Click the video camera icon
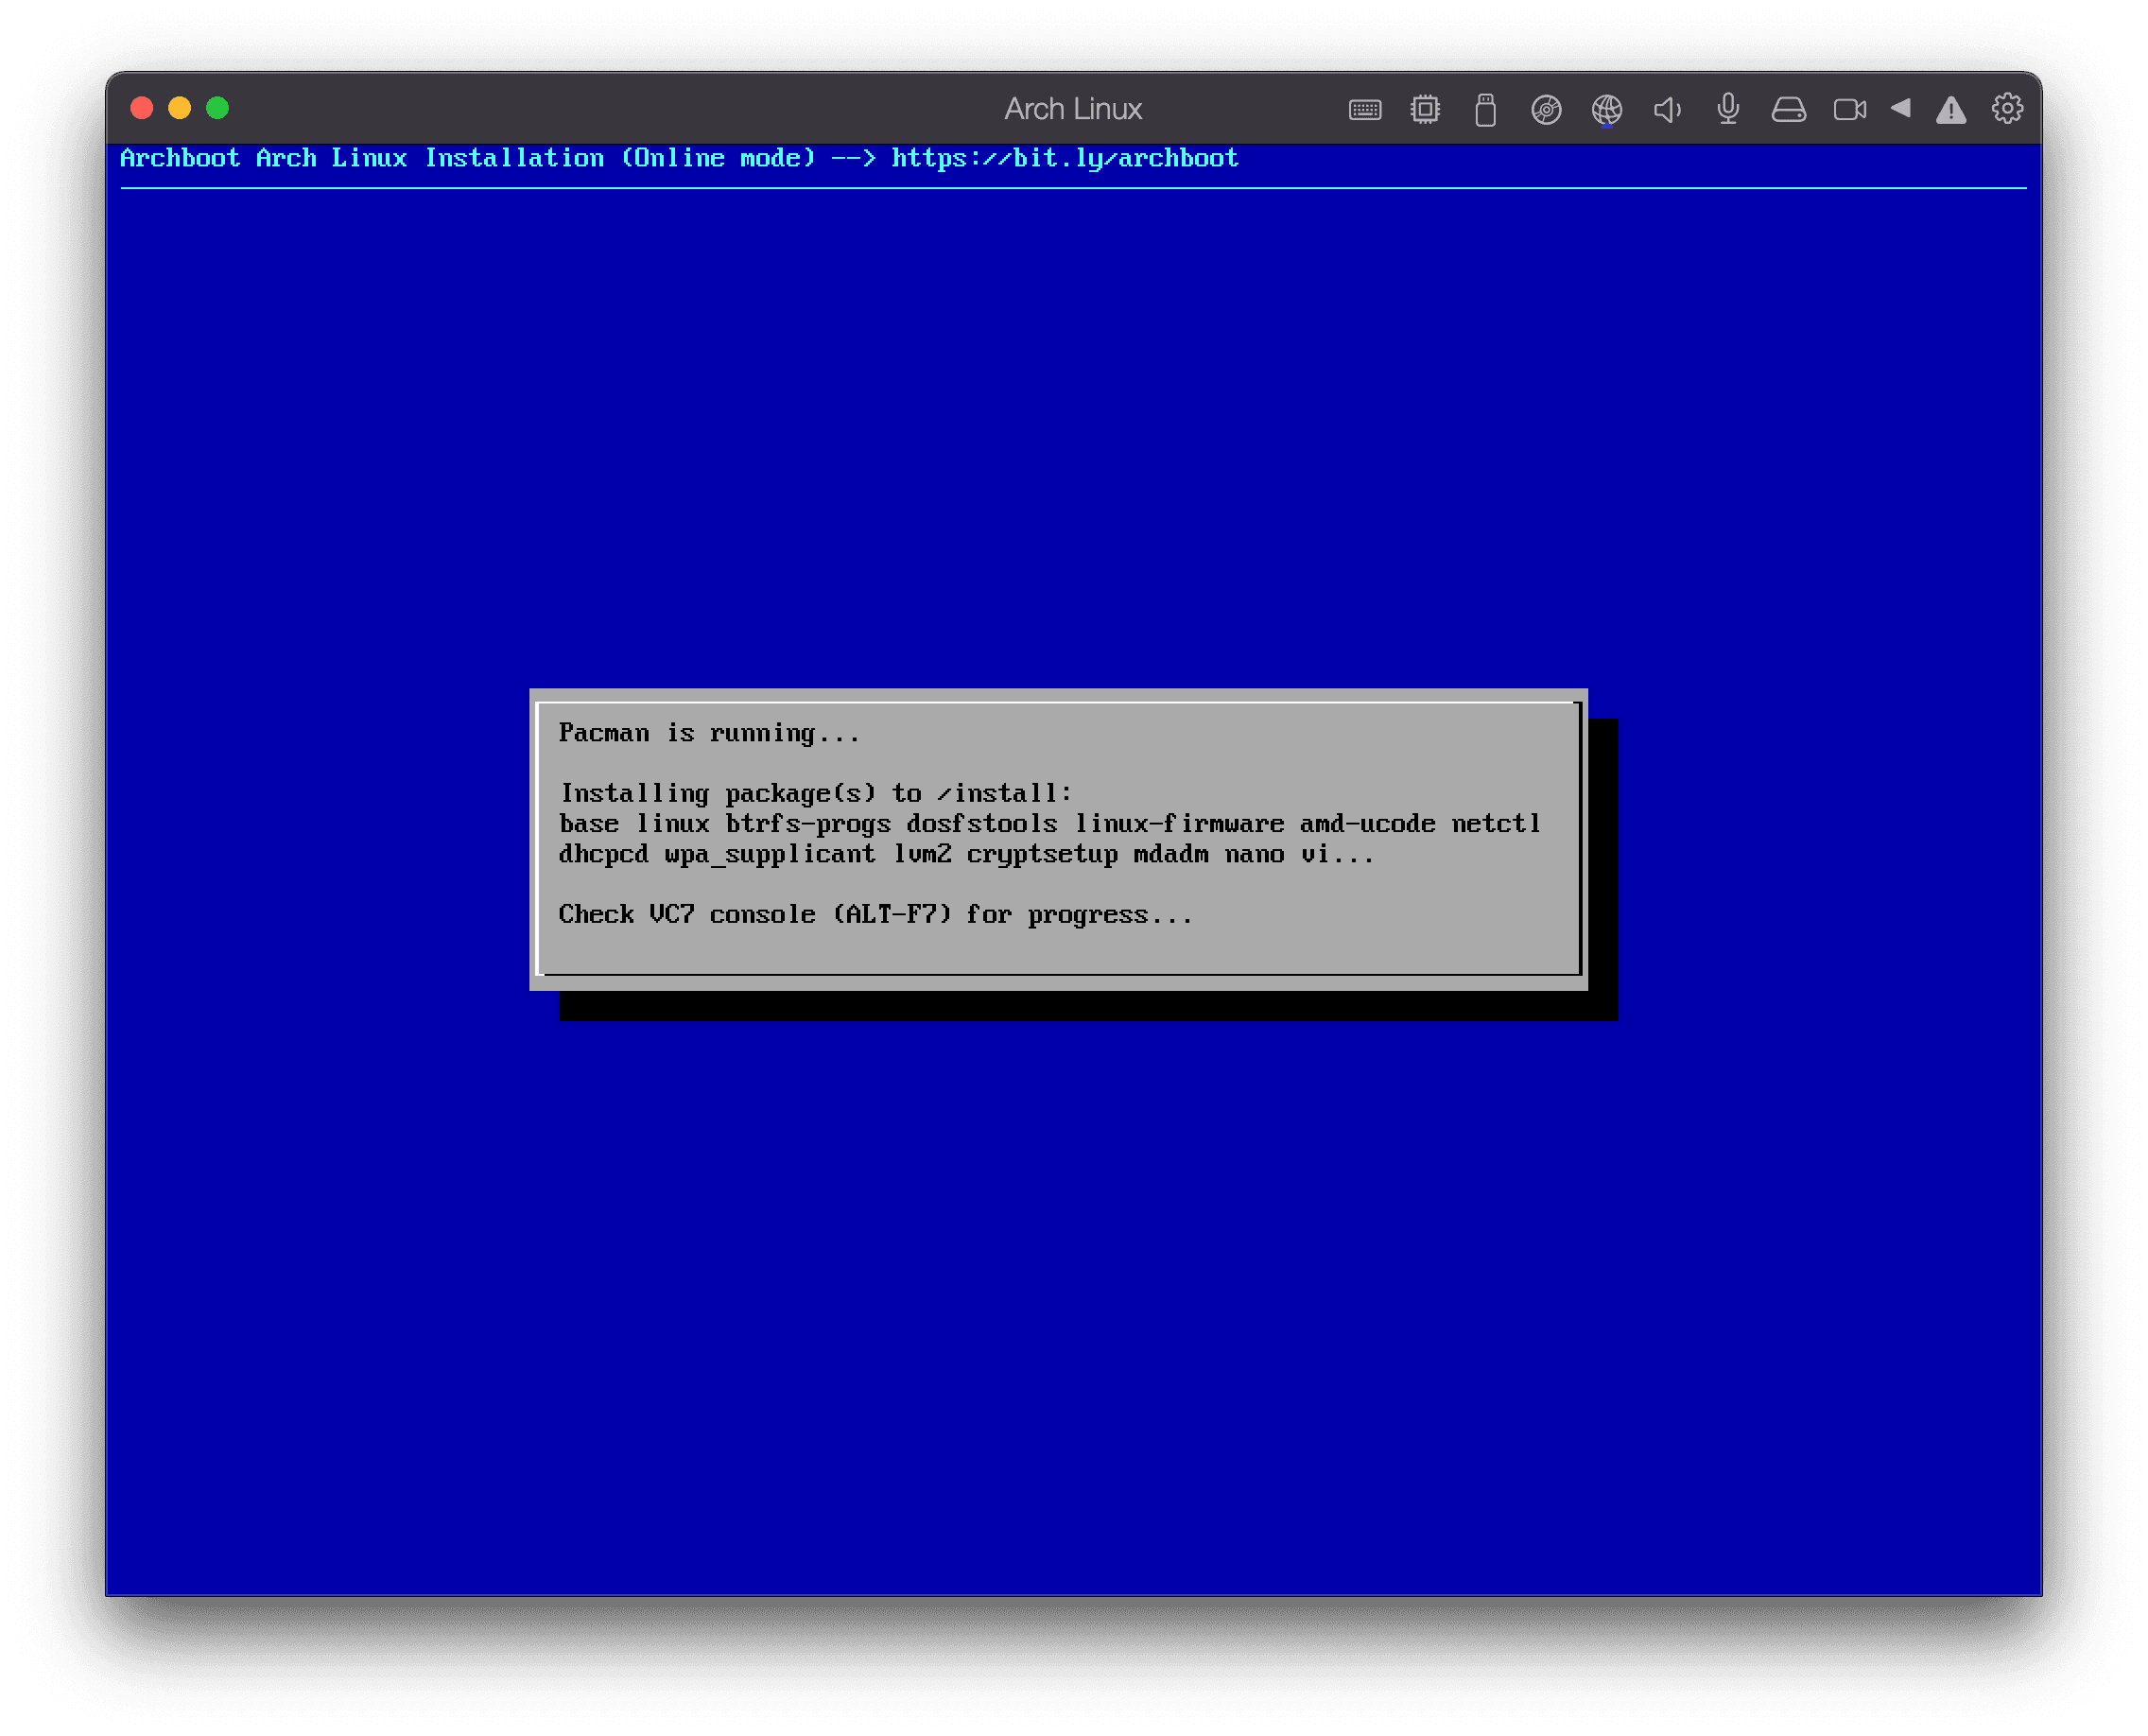Screen dimensions: 2148x1736 point(1849,109)
